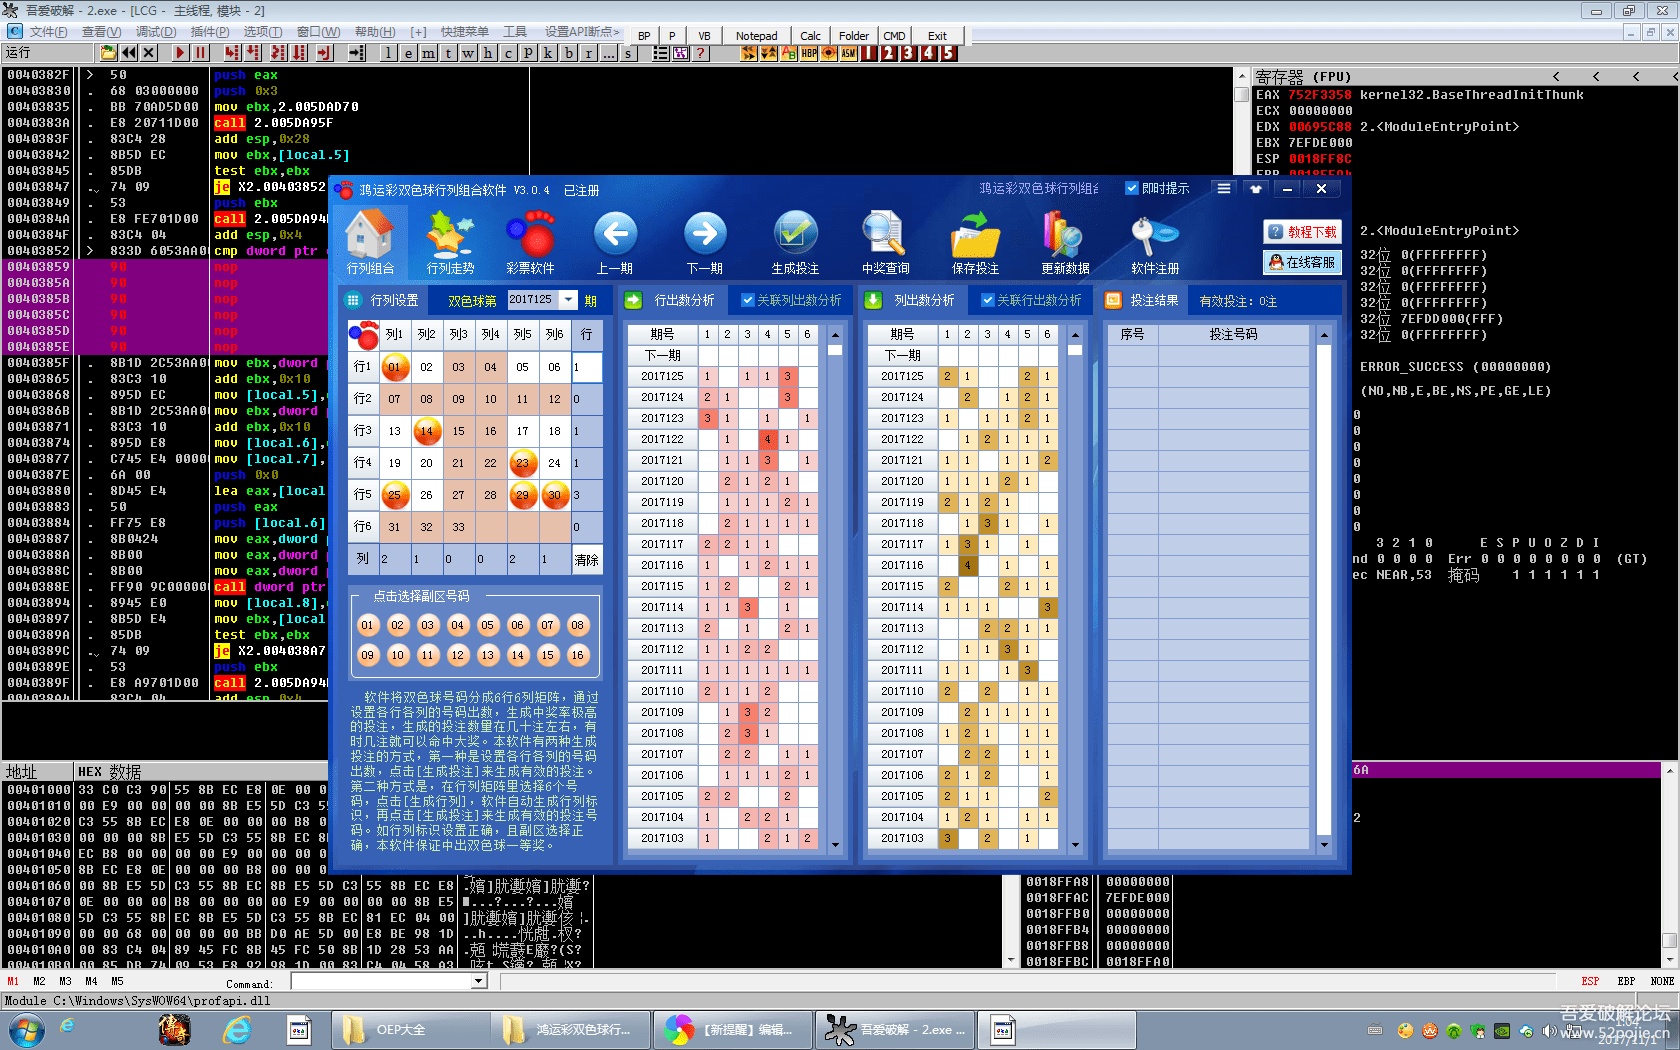Toggle the 即时提示 checkbox
The image size is (1680, 1050).
coord(1132,188)
